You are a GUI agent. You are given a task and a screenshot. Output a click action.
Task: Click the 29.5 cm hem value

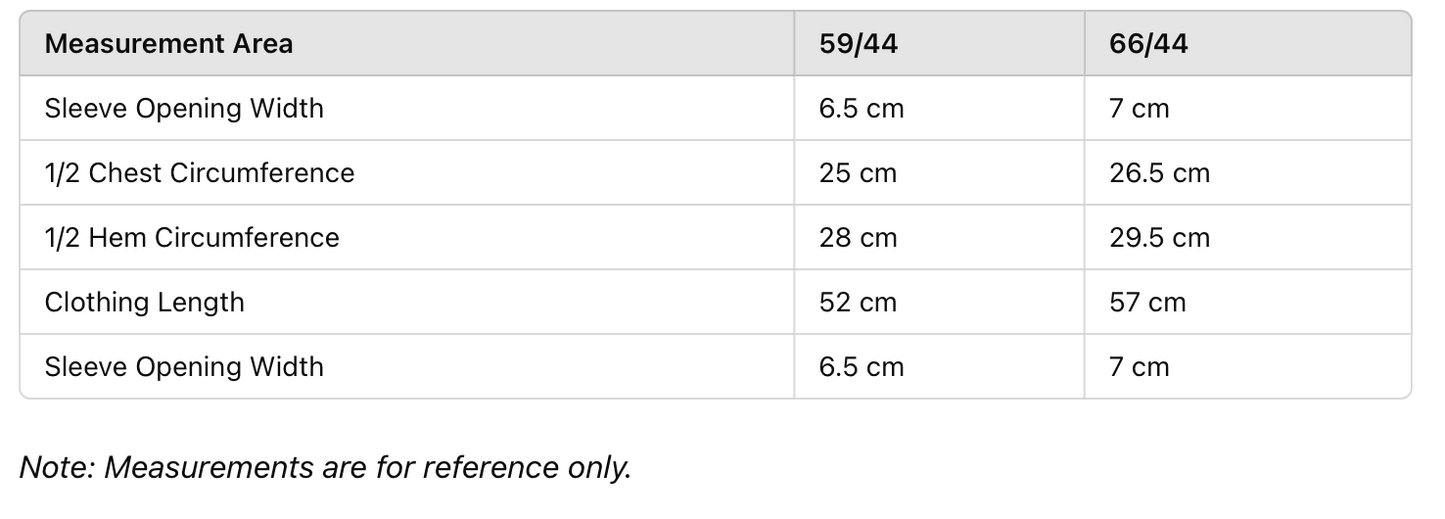pos(1159,237)
